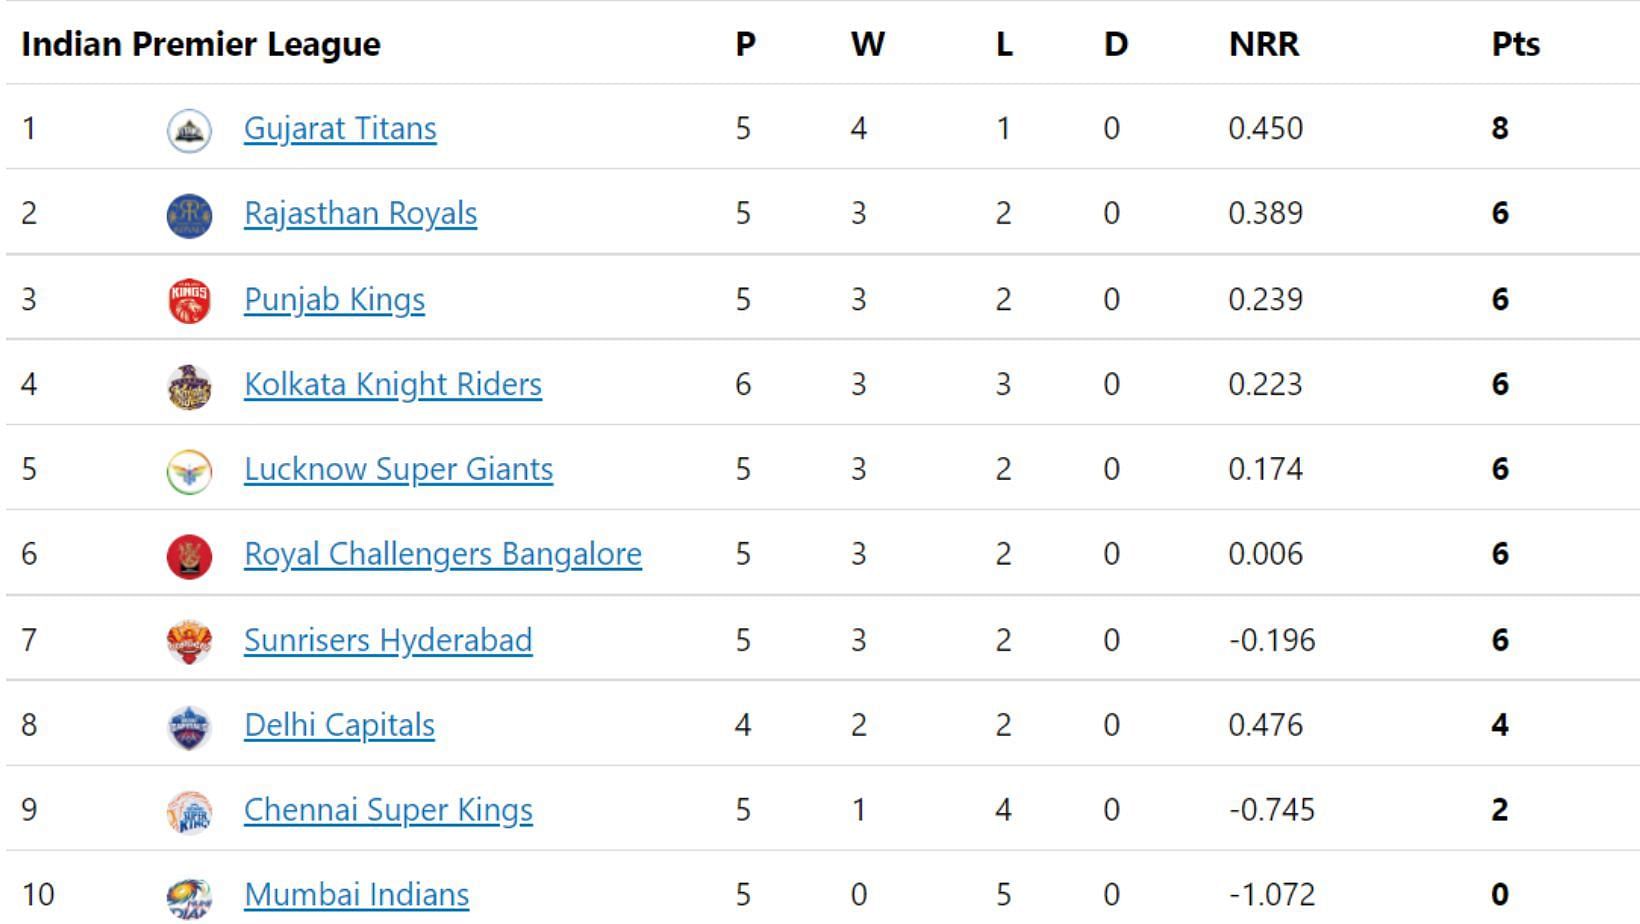Open the Rajasthan Royals link
1640x924 pixels.
pos(360,214)
